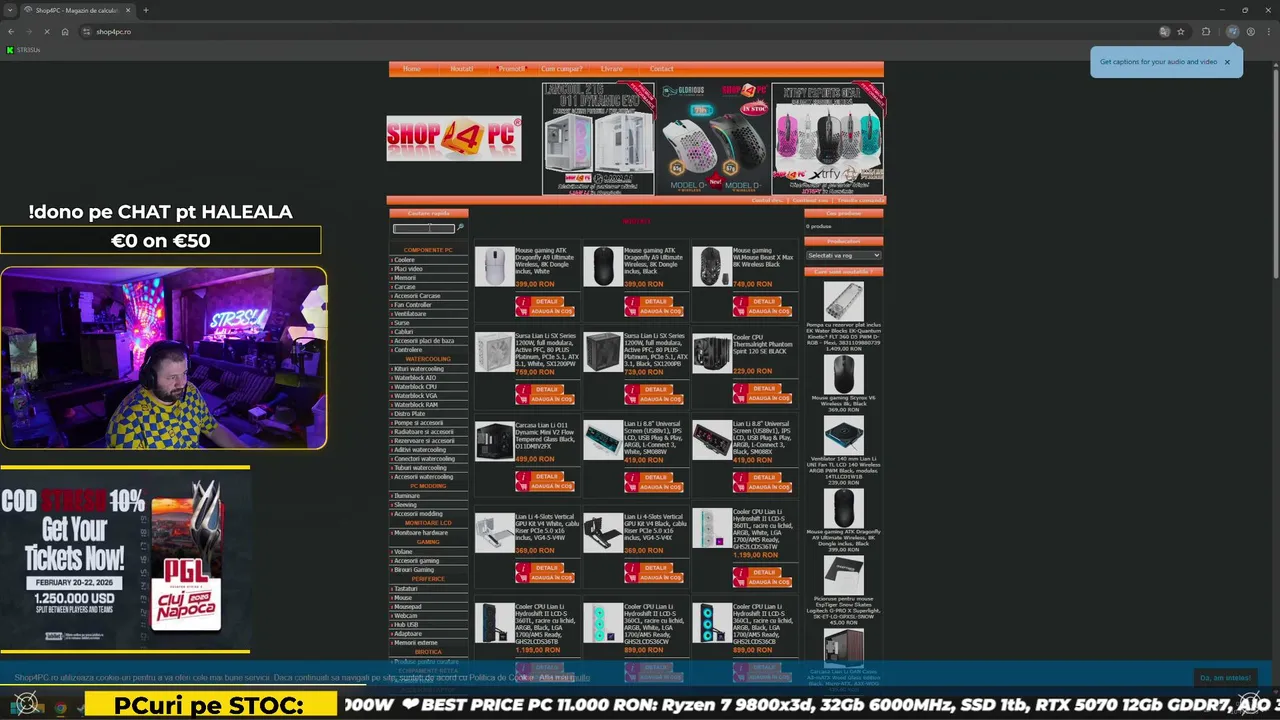Viewport: 1280px width, 720px height.
Task: Open the media control icon in toolbar
Action: pos(1233,32)
